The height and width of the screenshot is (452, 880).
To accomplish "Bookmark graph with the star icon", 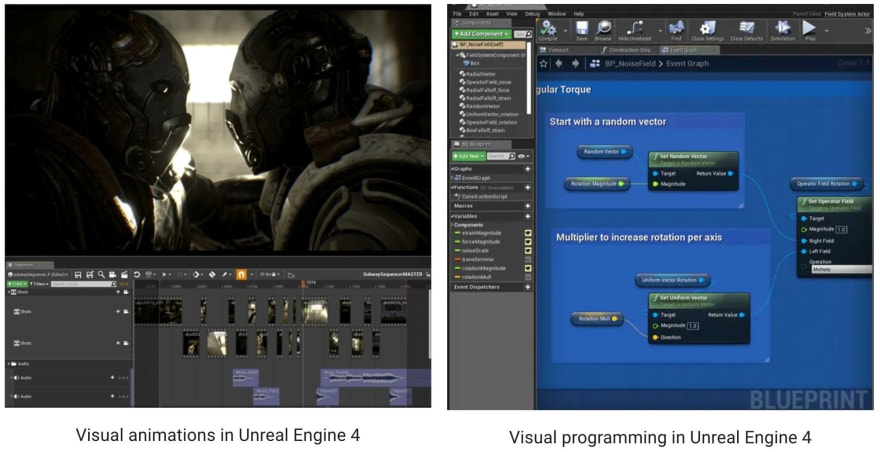I will pos(543,63).
